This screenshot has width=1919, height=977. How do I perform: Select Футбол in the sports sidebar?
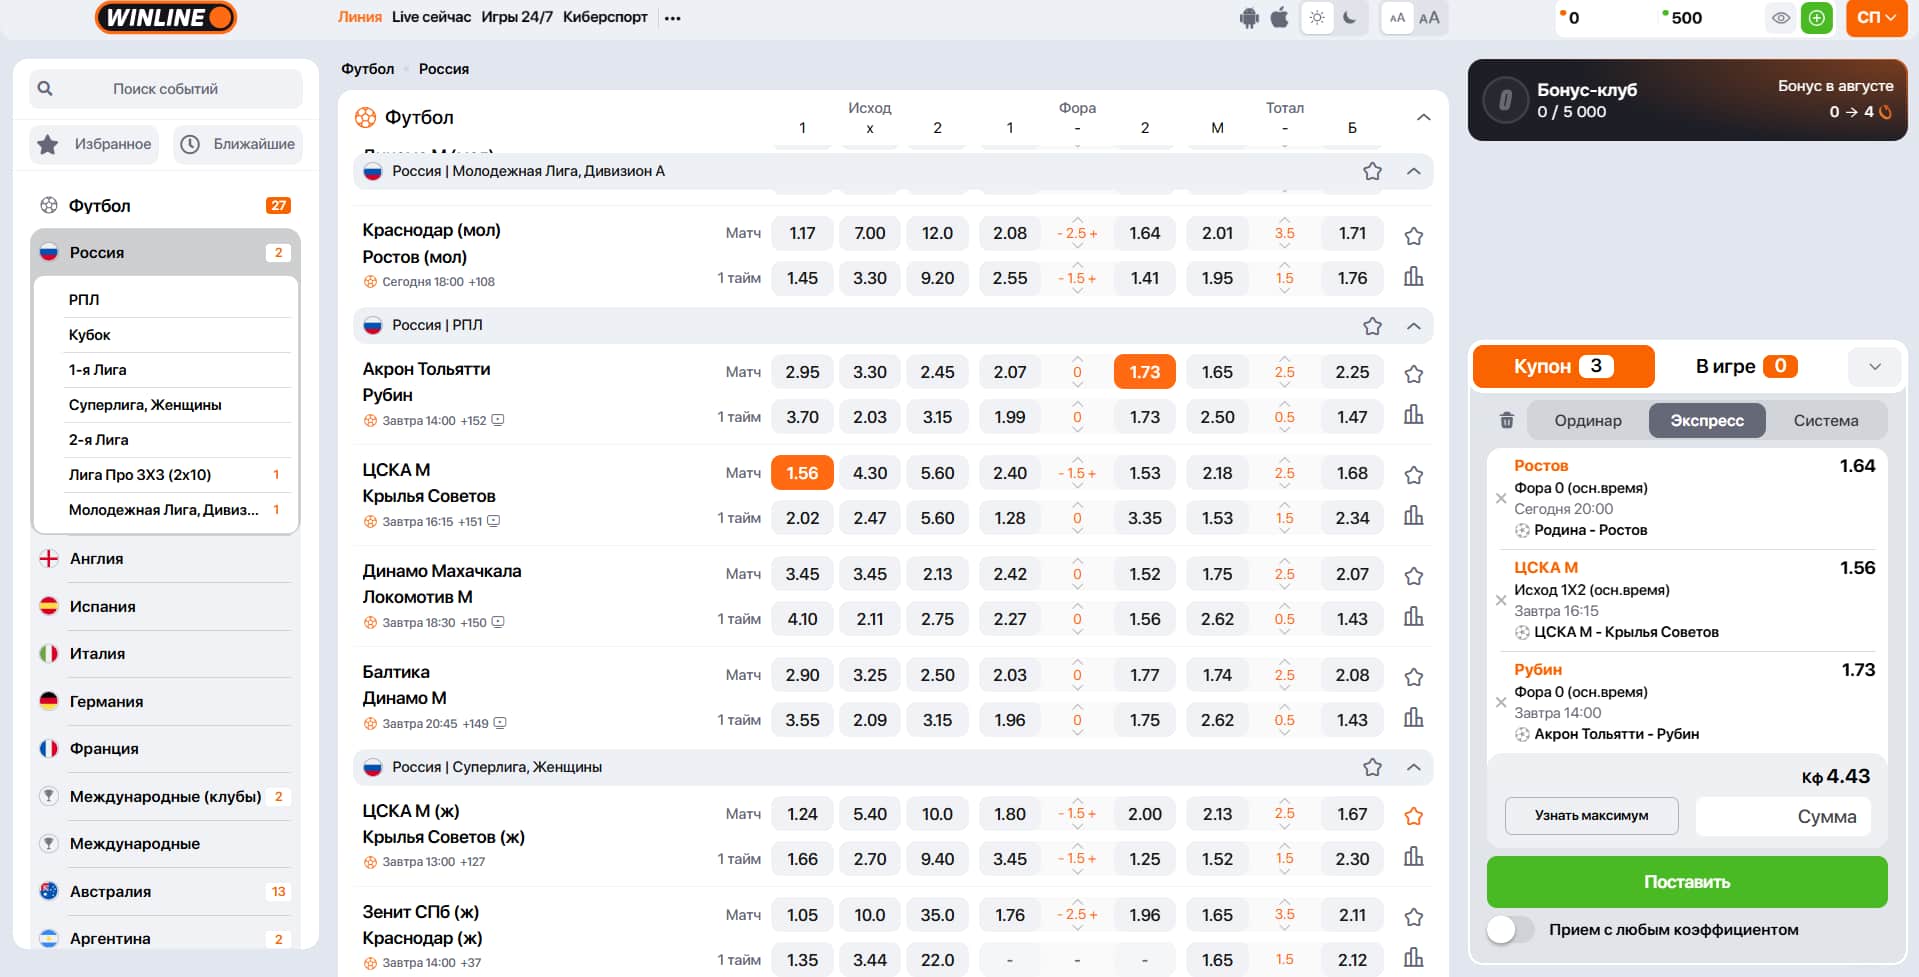pos(165,205)
